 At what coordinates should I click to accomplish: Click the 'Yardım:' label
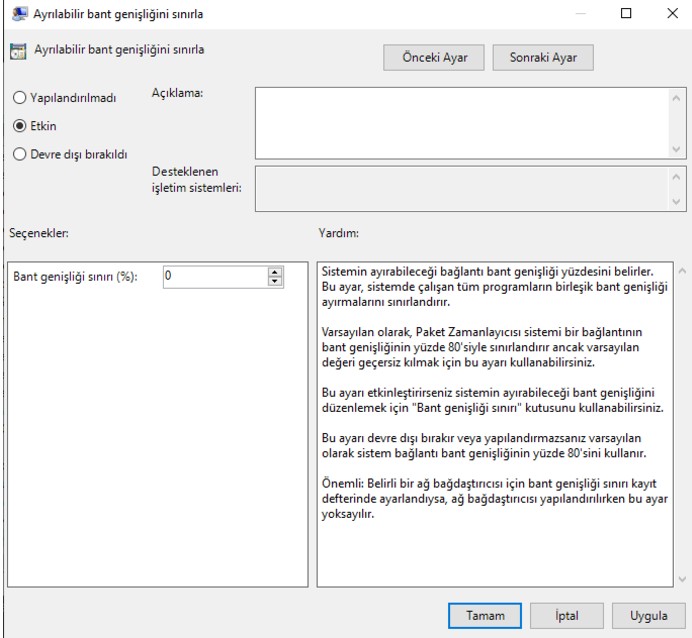pos(338,233)
